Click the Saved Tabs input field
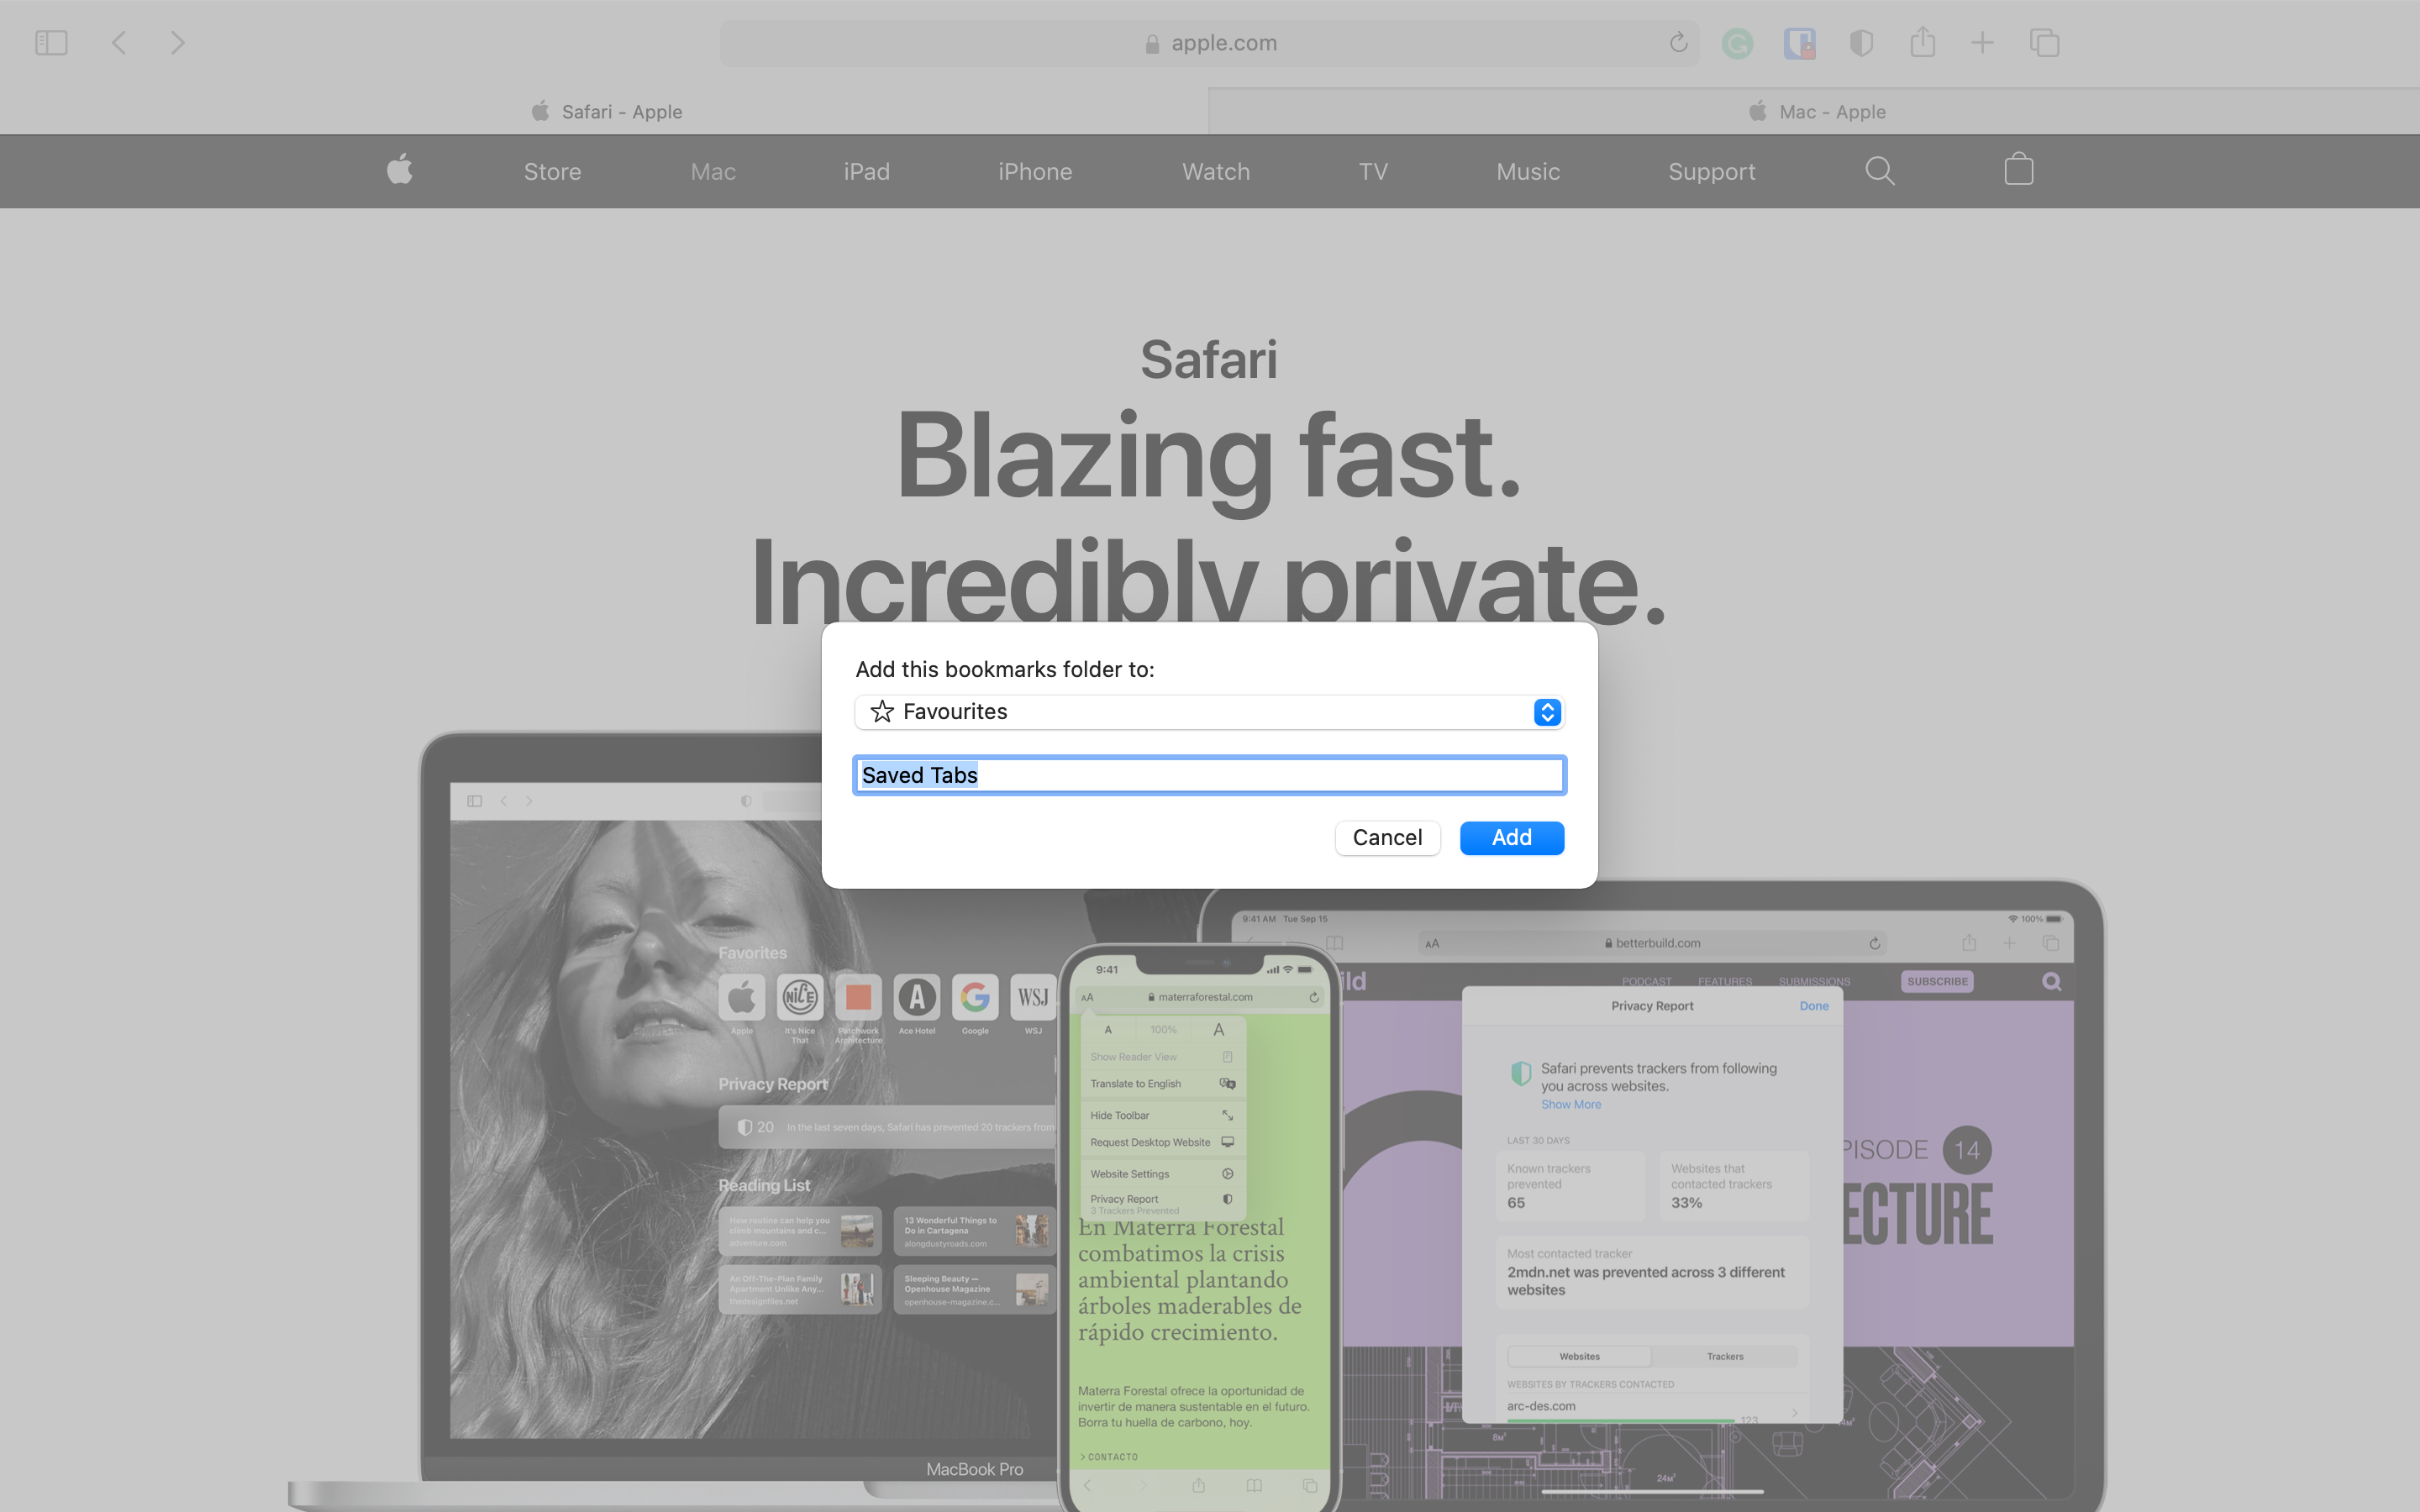The image size is (2420, 1512). [1211, 775]
